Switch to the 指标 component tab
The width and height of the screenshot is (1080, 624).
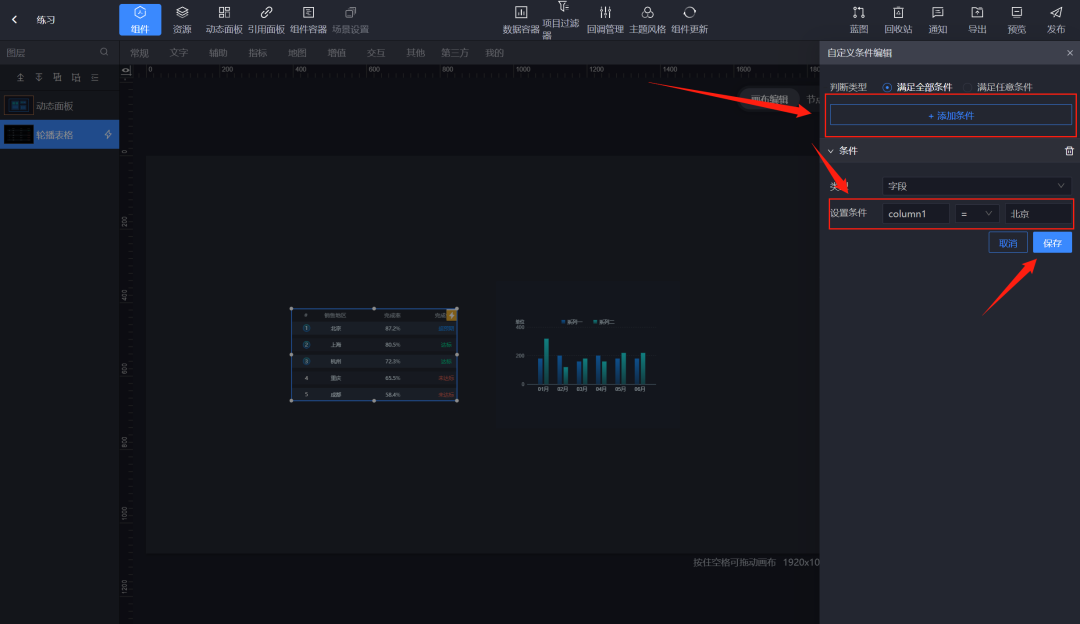click(x=258, y=53)
